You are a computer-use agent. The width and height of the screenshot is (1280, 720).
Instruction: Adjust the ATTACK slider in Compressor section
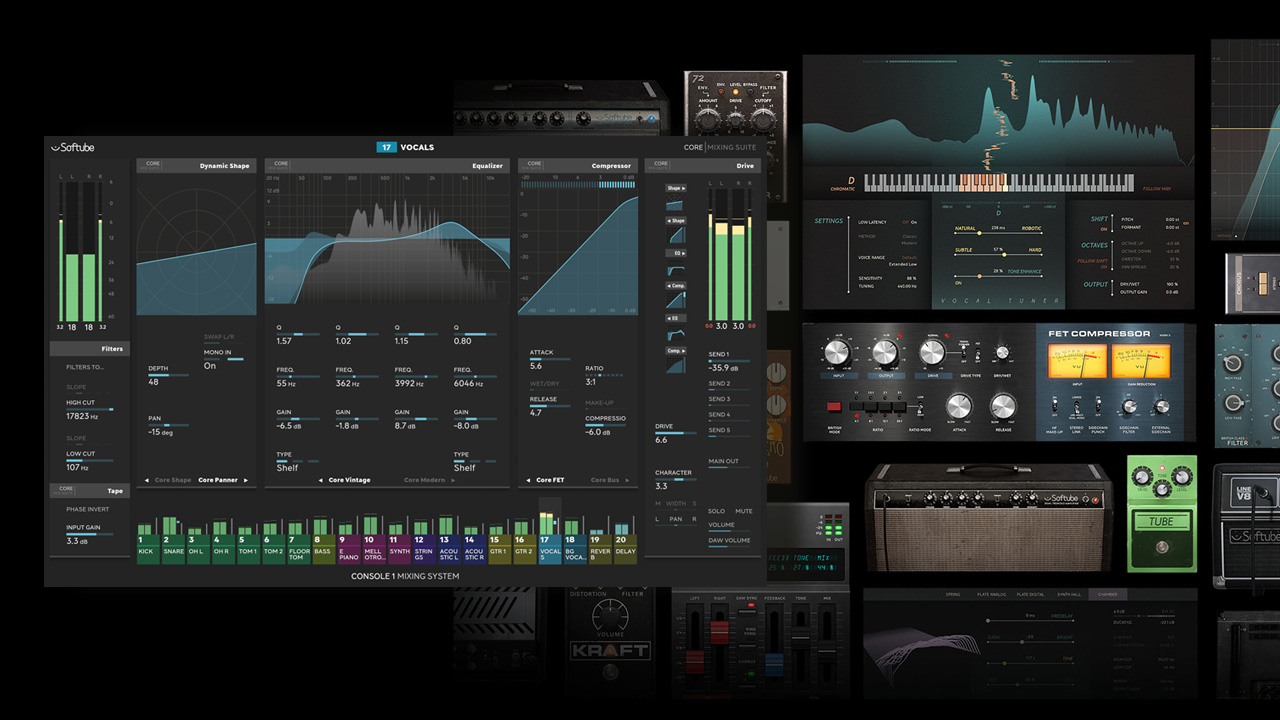pyautogui.click(x=550, y=359)
